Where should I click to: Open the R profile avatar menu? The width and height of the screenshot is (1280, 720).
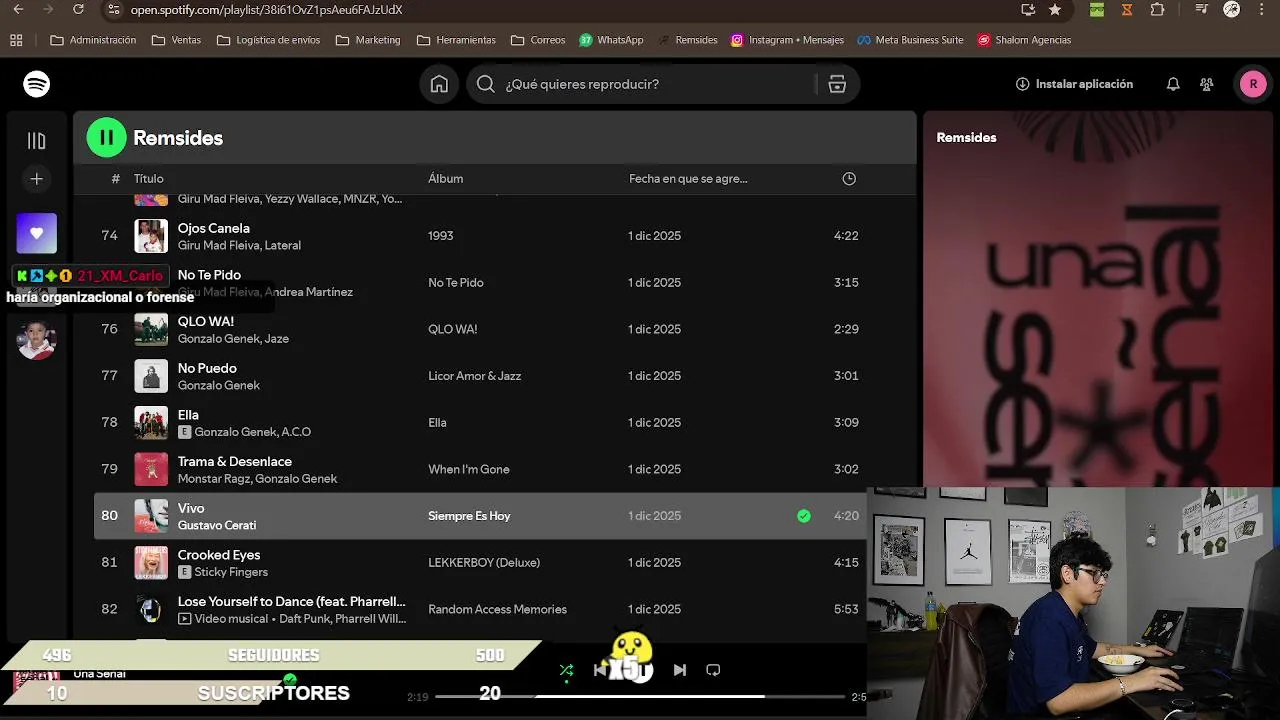[x=1253, y=84]
